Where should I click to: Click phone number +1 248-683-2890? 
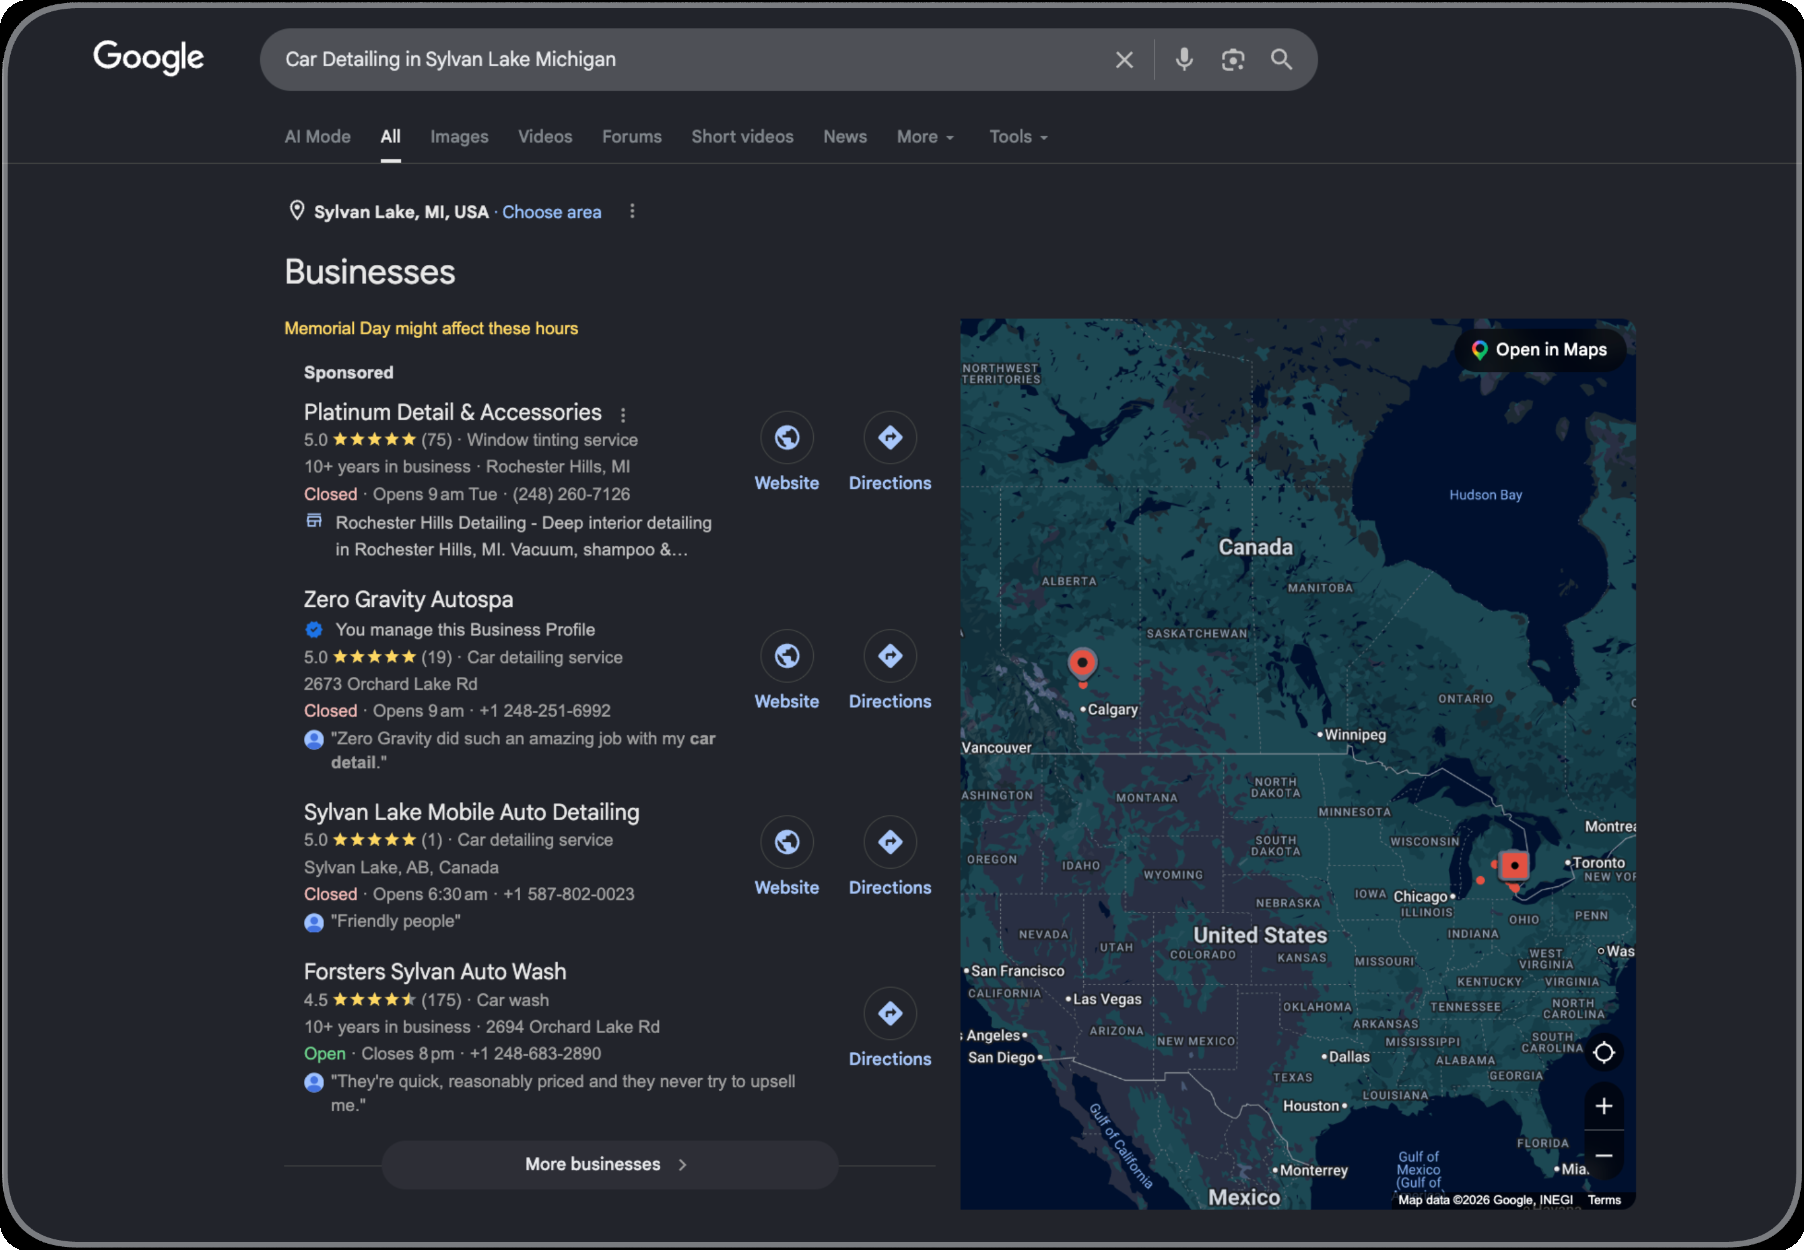(536, 1054)
